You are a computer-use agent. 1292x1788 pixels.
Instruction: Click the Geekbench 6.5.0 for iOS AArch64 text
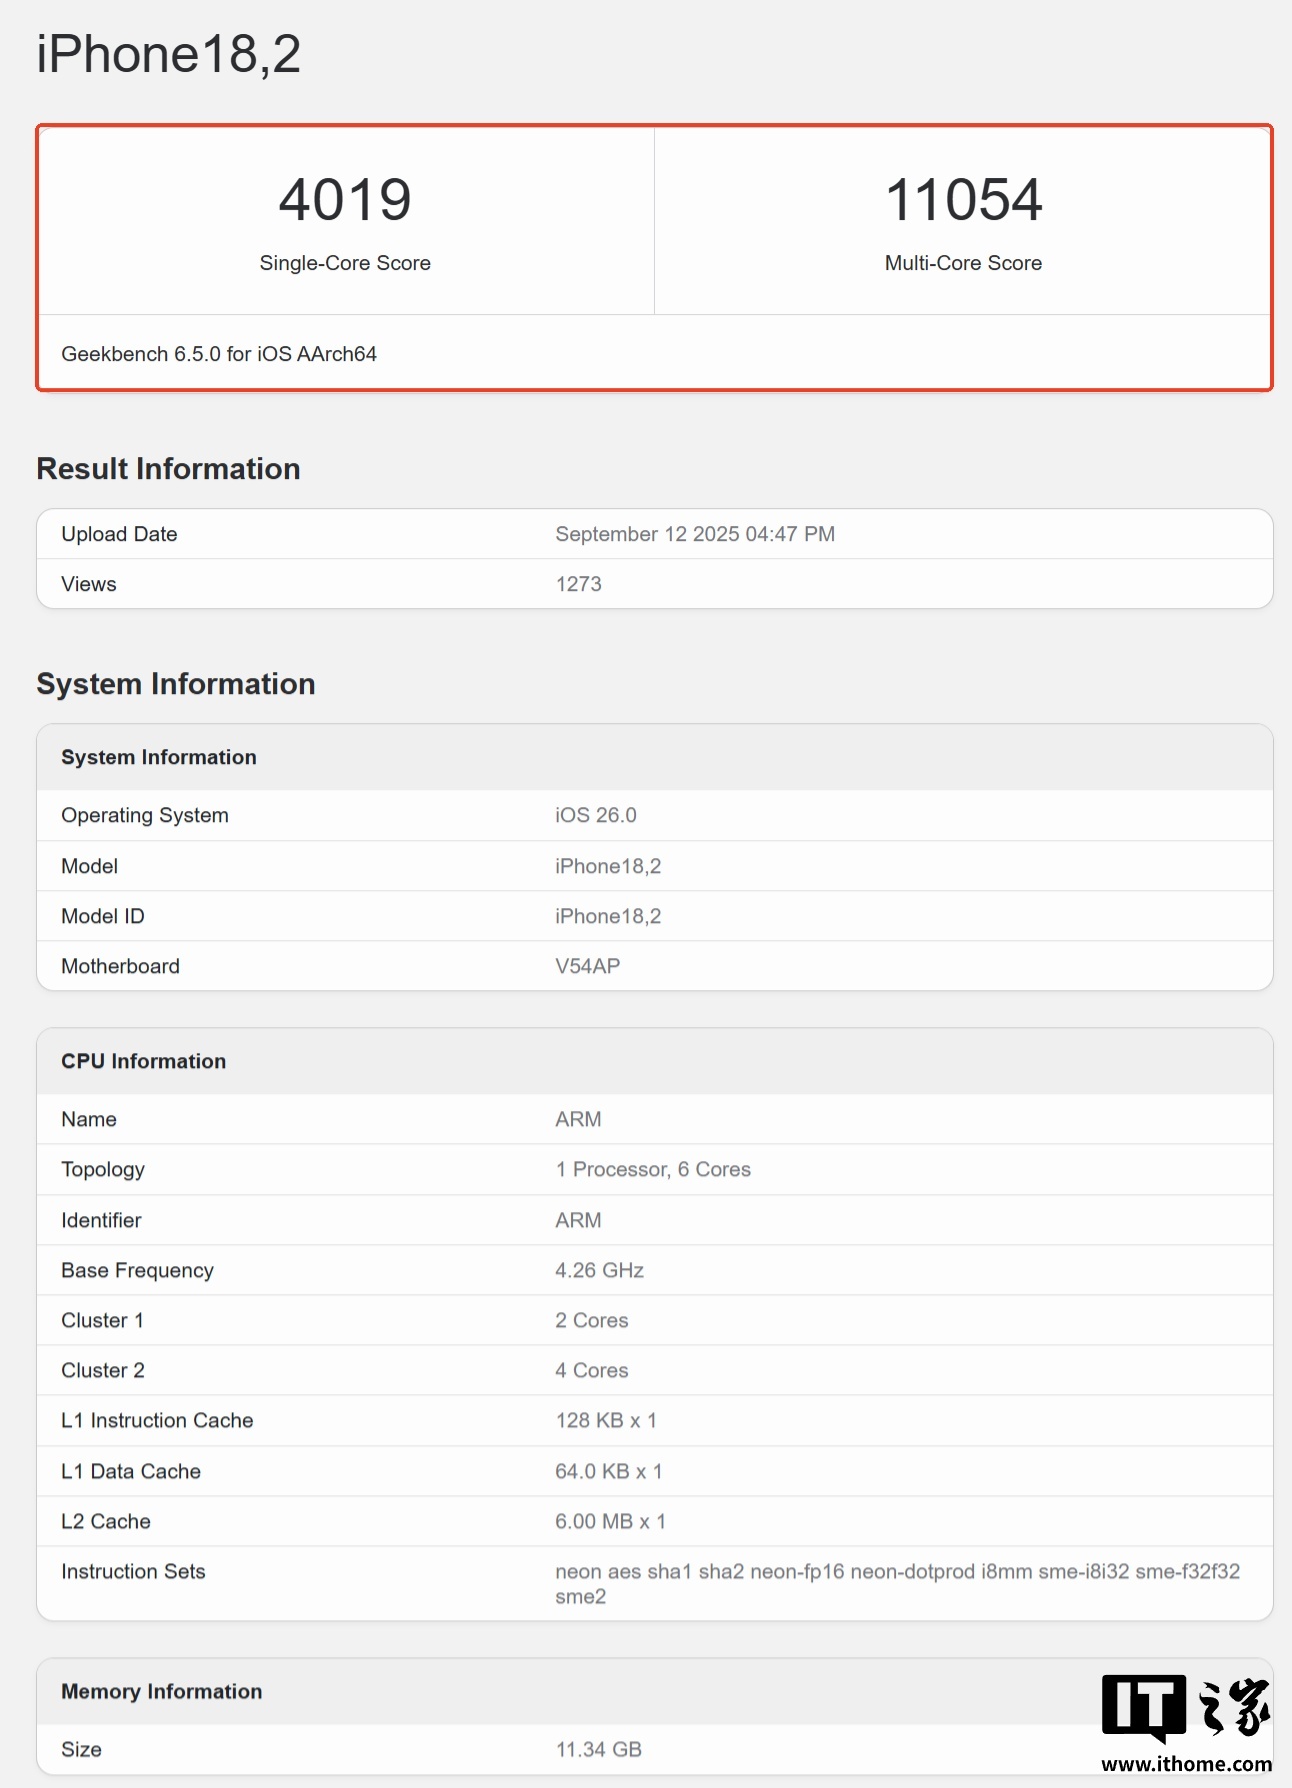[x=219, y=354]
